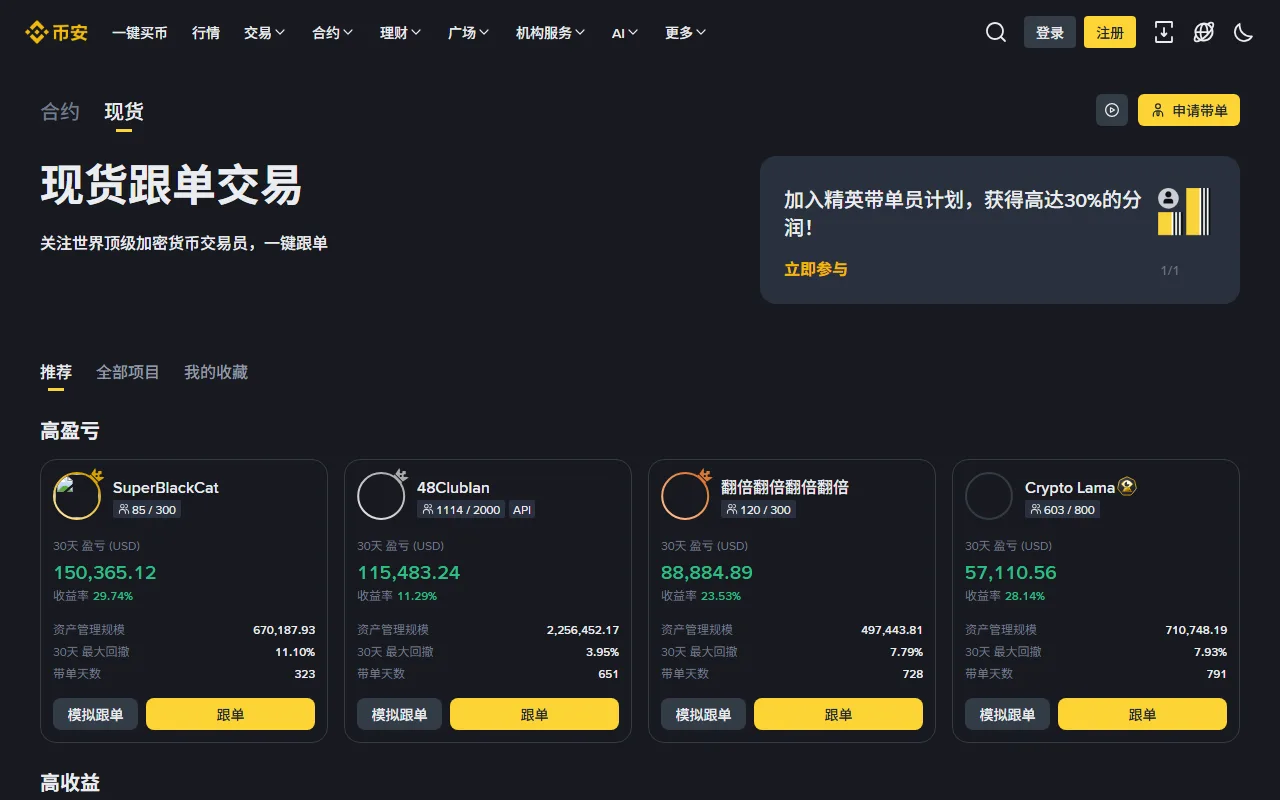Click 跟单 on SuperBlackCat card

[x=230, y=714]
